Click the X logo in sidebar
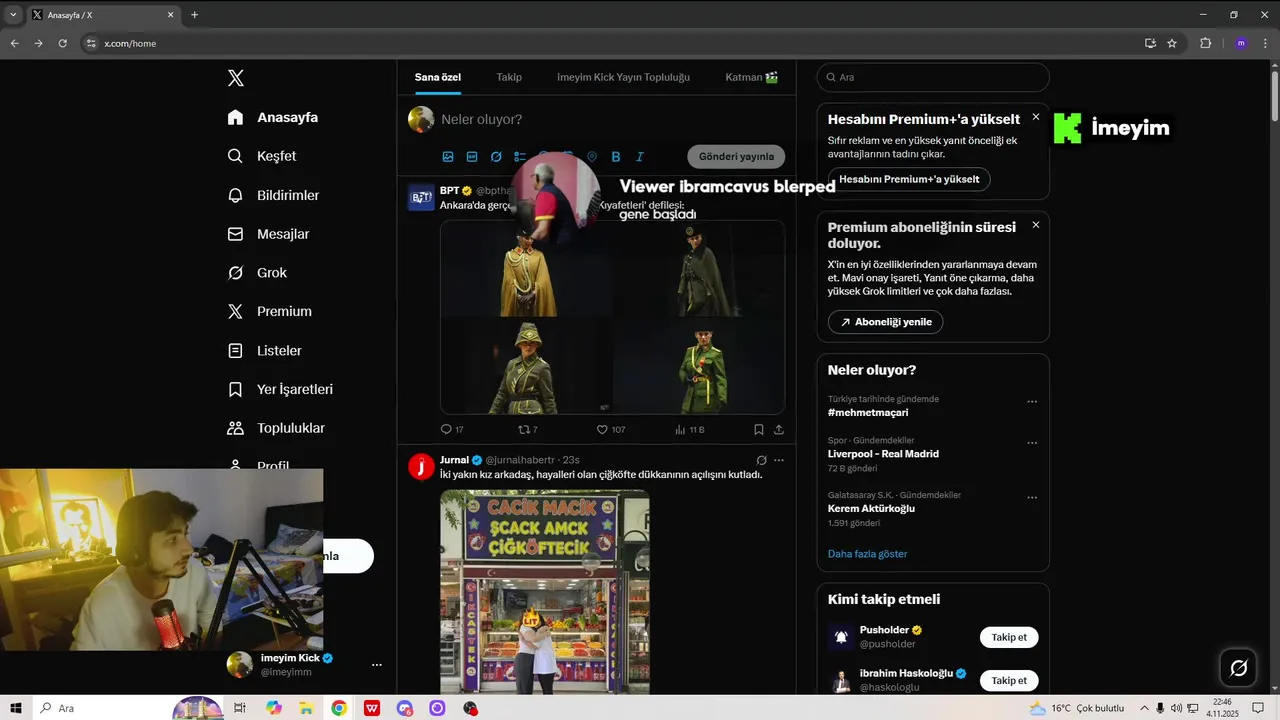Viewport: 1280px width, 720px height. pos(235,78)
